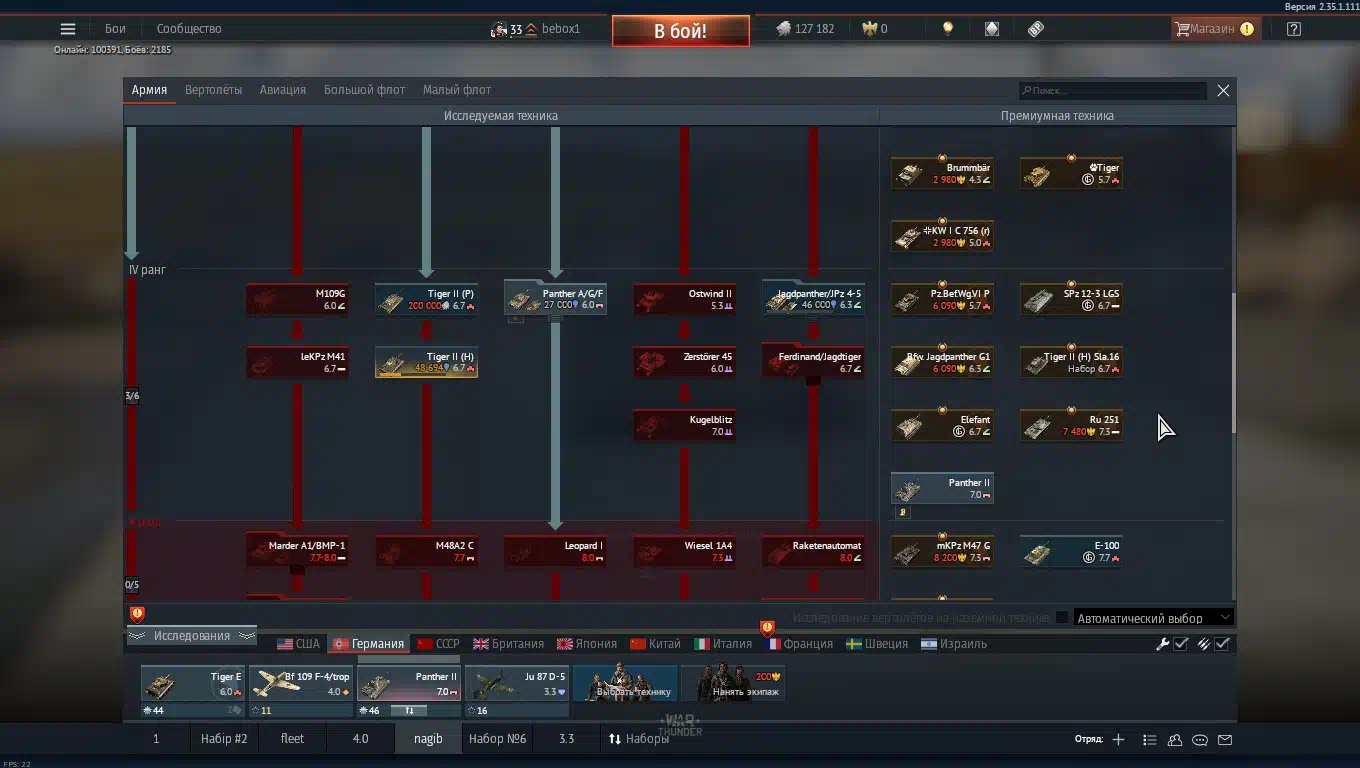Select Panther II in premium column
Viewport: 1360px width, 768px height.
coord(942,488)
